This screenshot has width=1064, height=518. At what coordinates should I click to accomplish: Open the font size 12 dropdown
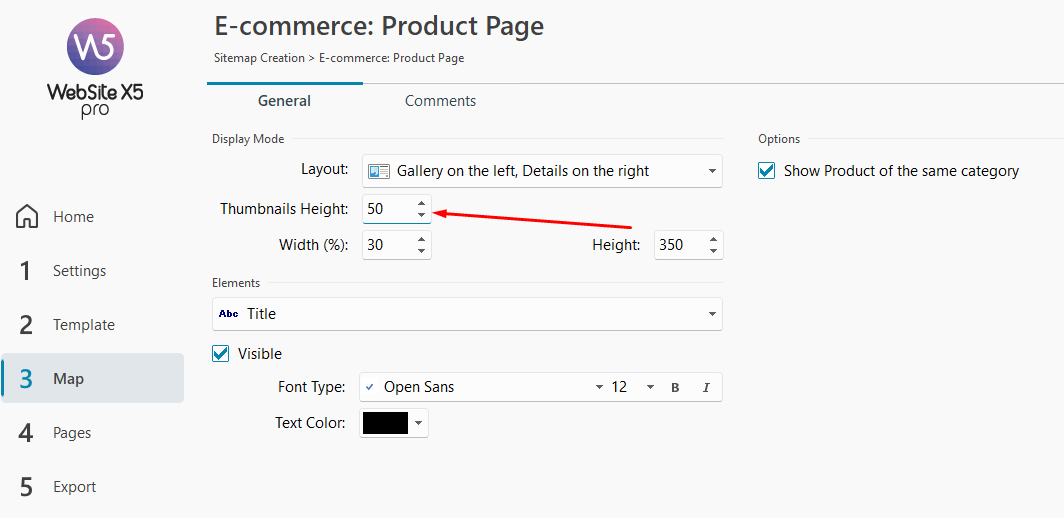pos(650,387)
